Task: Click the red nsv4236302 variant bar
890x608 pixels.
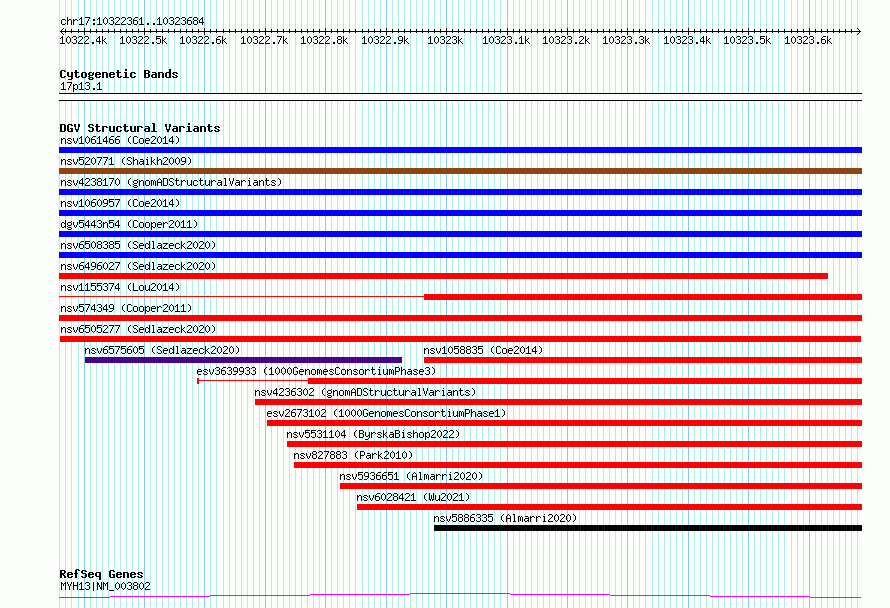Action: pos(559,402)
